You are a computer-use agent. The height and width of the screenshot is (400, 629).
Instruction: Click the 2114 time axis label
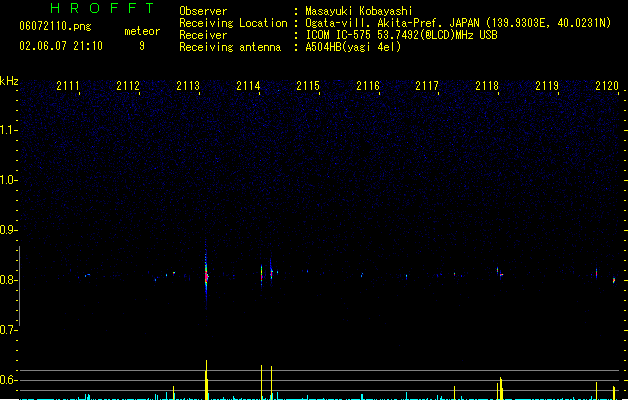[248, 86]
